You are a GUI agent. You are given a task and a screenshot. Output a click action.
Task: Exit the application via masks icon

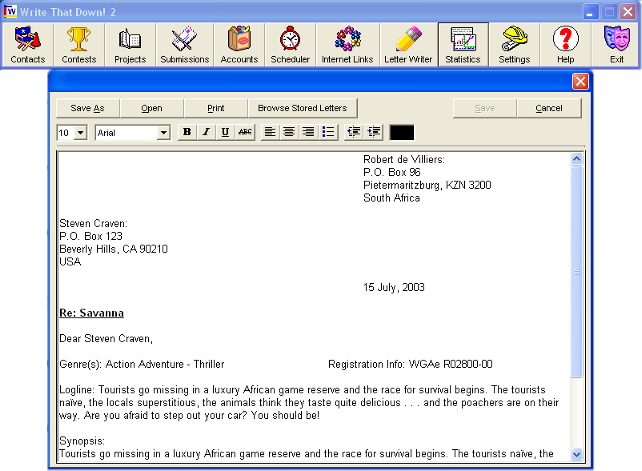(616, 45)
